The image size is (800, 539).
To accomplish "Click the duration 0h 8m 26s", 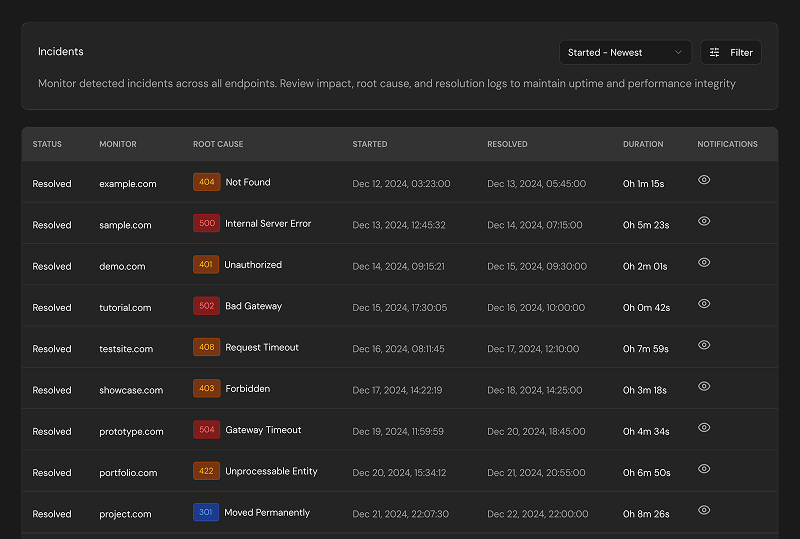I will 646,514.
